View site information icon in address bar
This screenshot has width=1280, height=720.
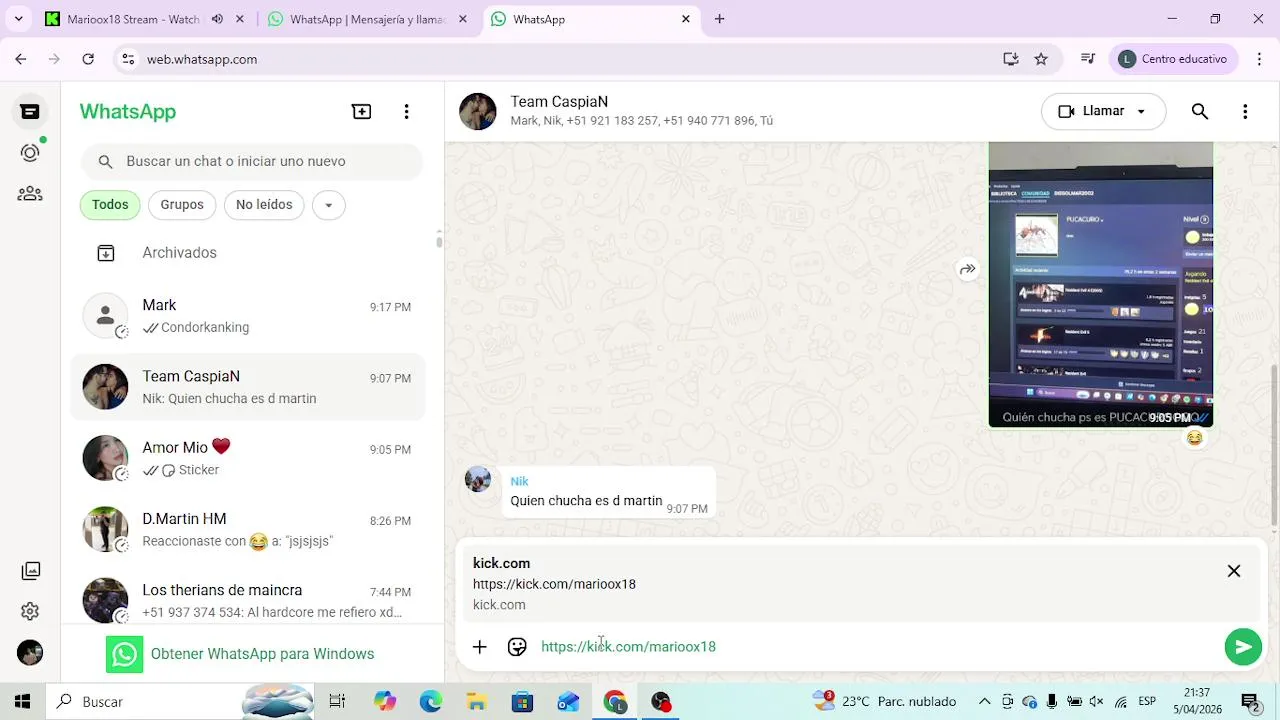tap(128, 59)
